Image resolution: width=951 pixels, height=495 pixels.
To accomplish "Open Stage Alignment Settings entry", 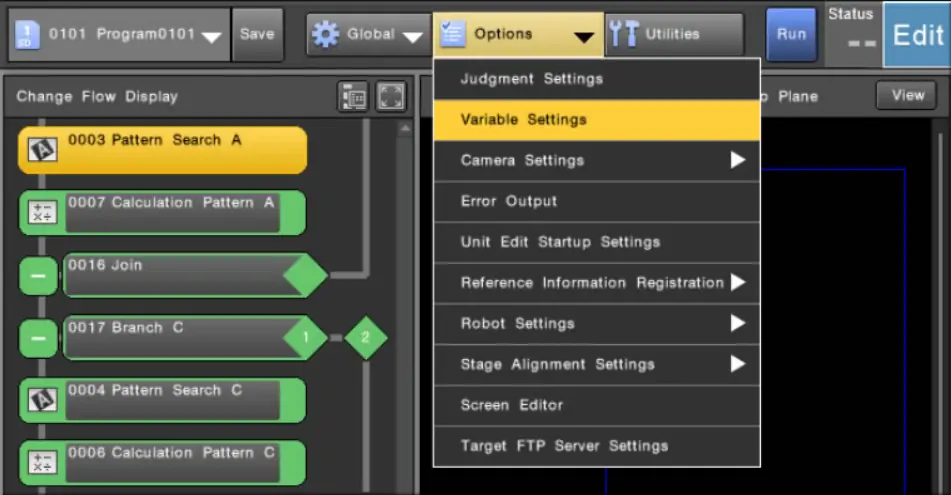I will click(597, 365).
